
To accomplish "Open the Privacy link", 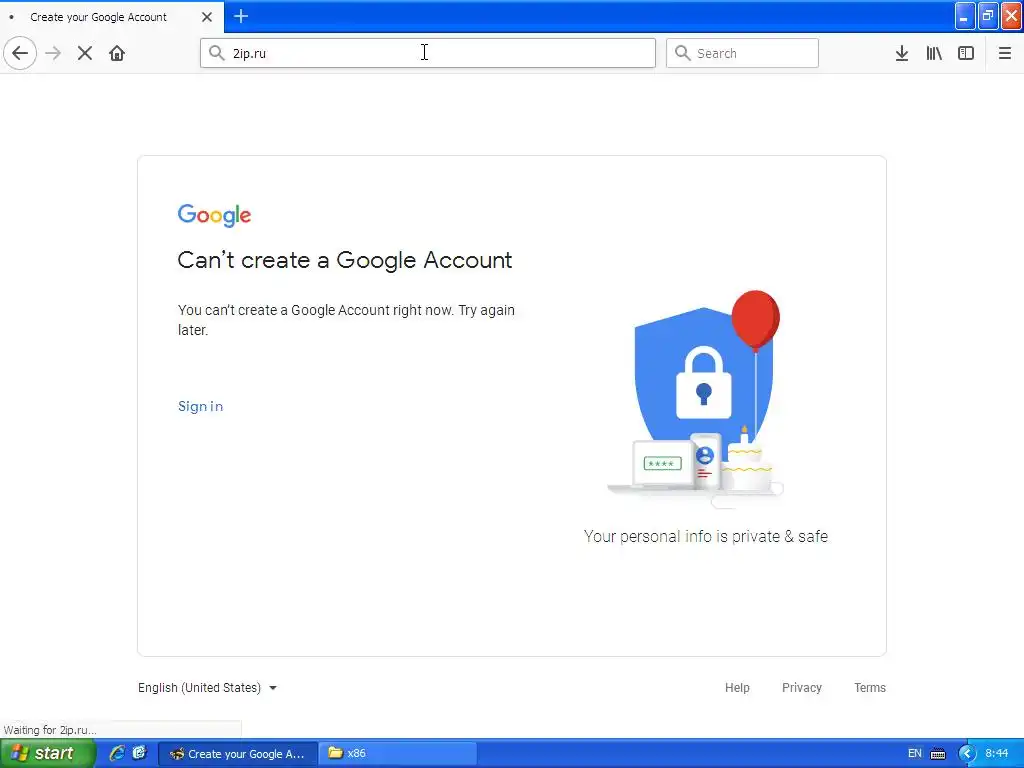I will coord(802,688).
